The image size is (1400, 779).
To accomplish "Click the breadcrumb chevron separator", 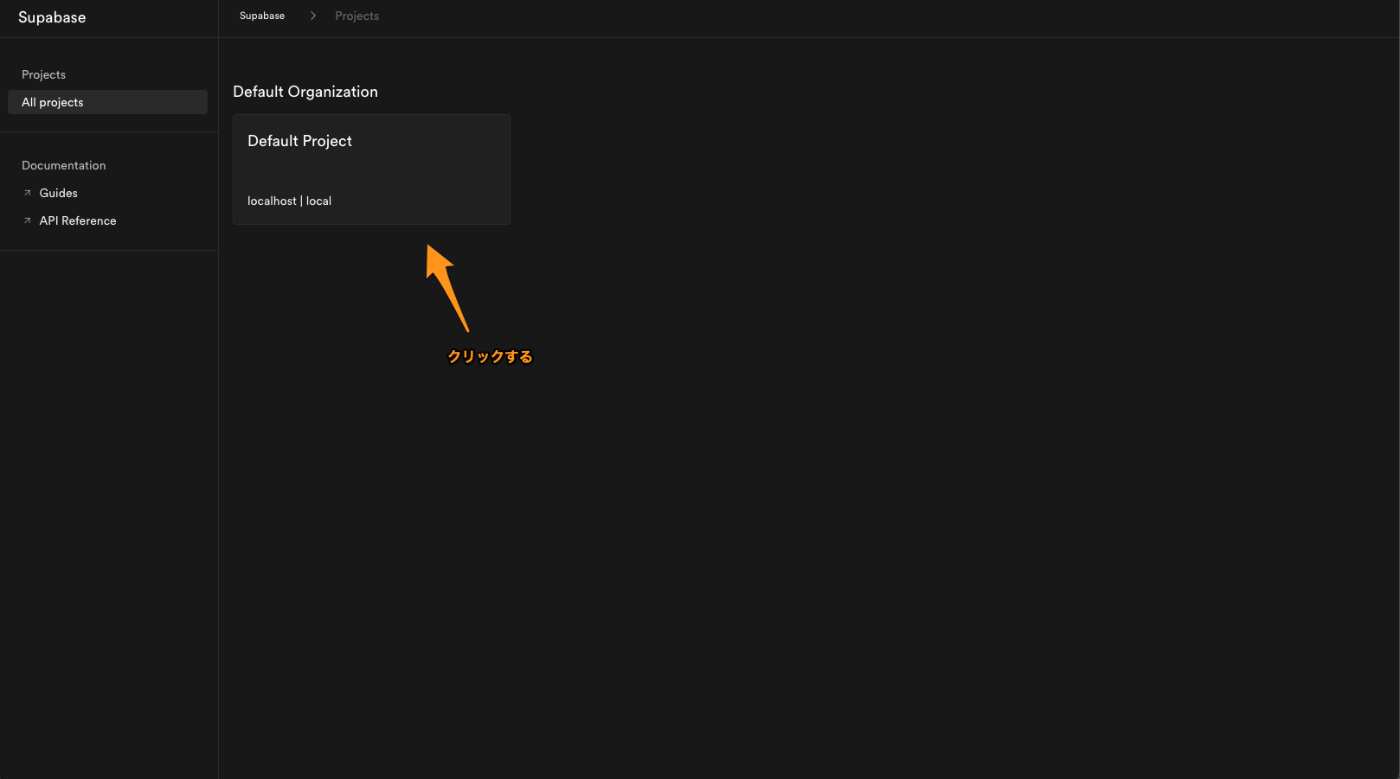I will [313, 16].
